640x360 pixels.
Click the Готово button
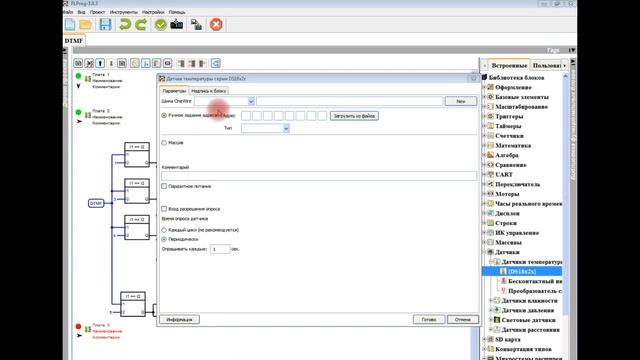pyautogui.click(x=429, y=320)
